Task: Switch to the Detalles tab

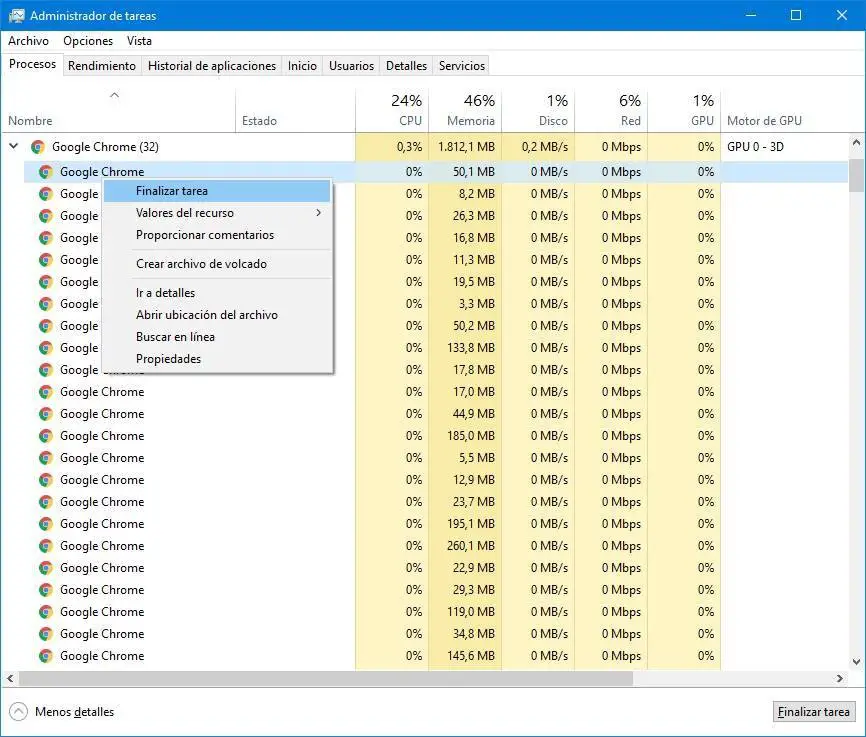Action: point(406,66)
